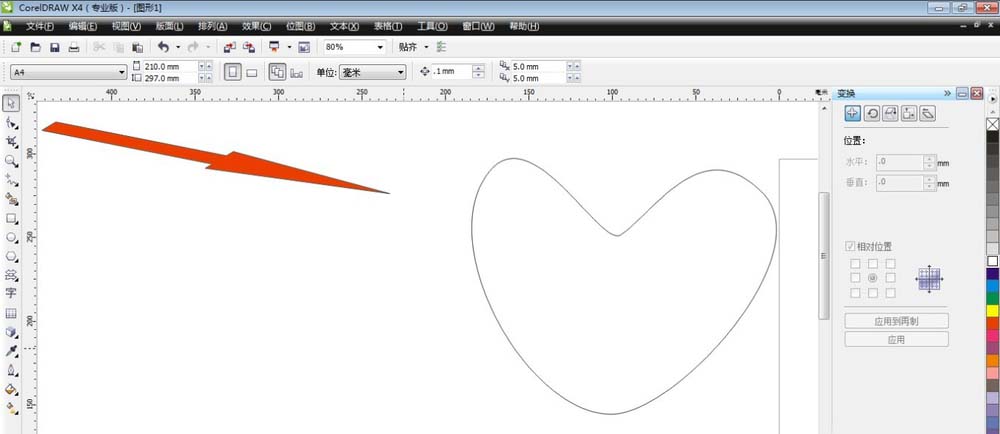Choose the Rectangle tool
The image size is (1000, 434).
coord(11,218)
